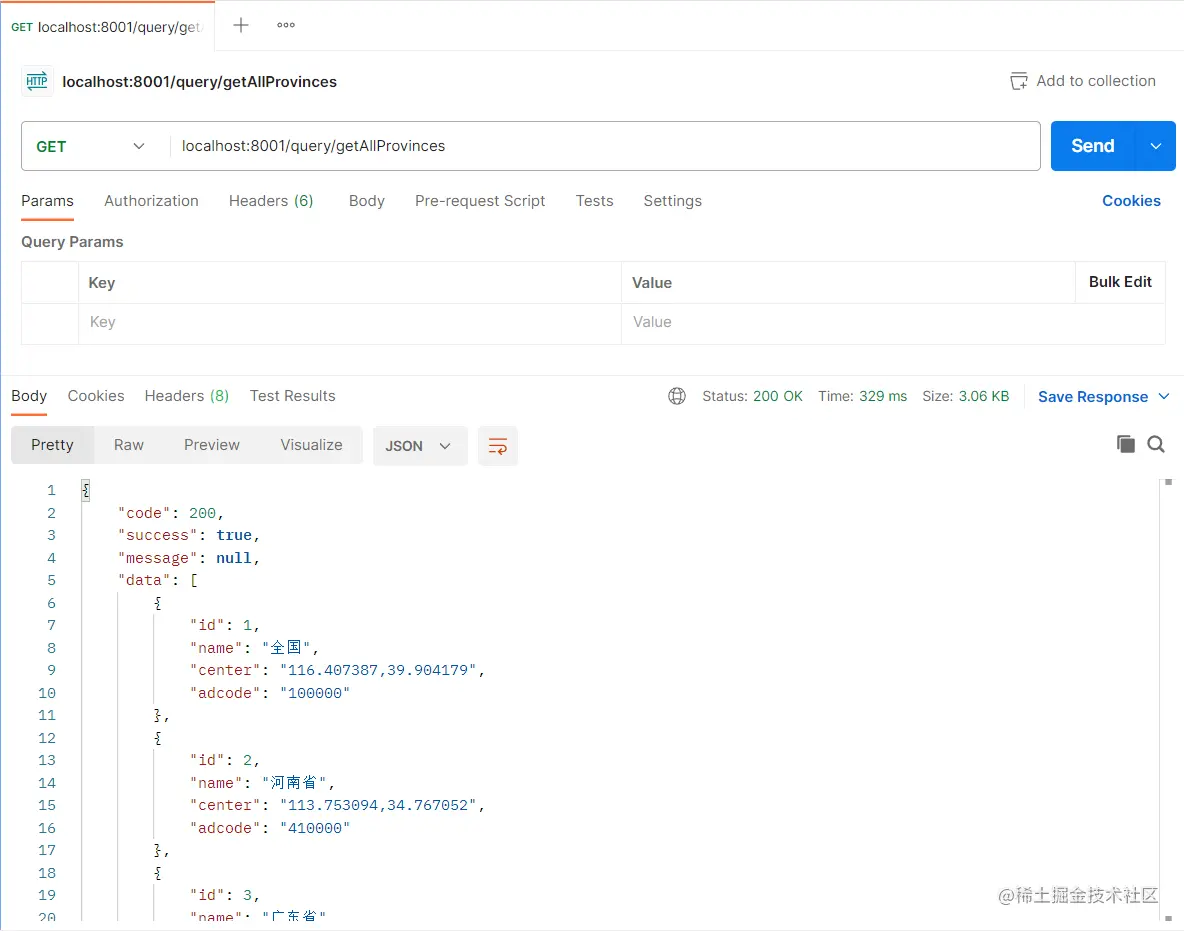Select the response Body tab

click(29, 396)
